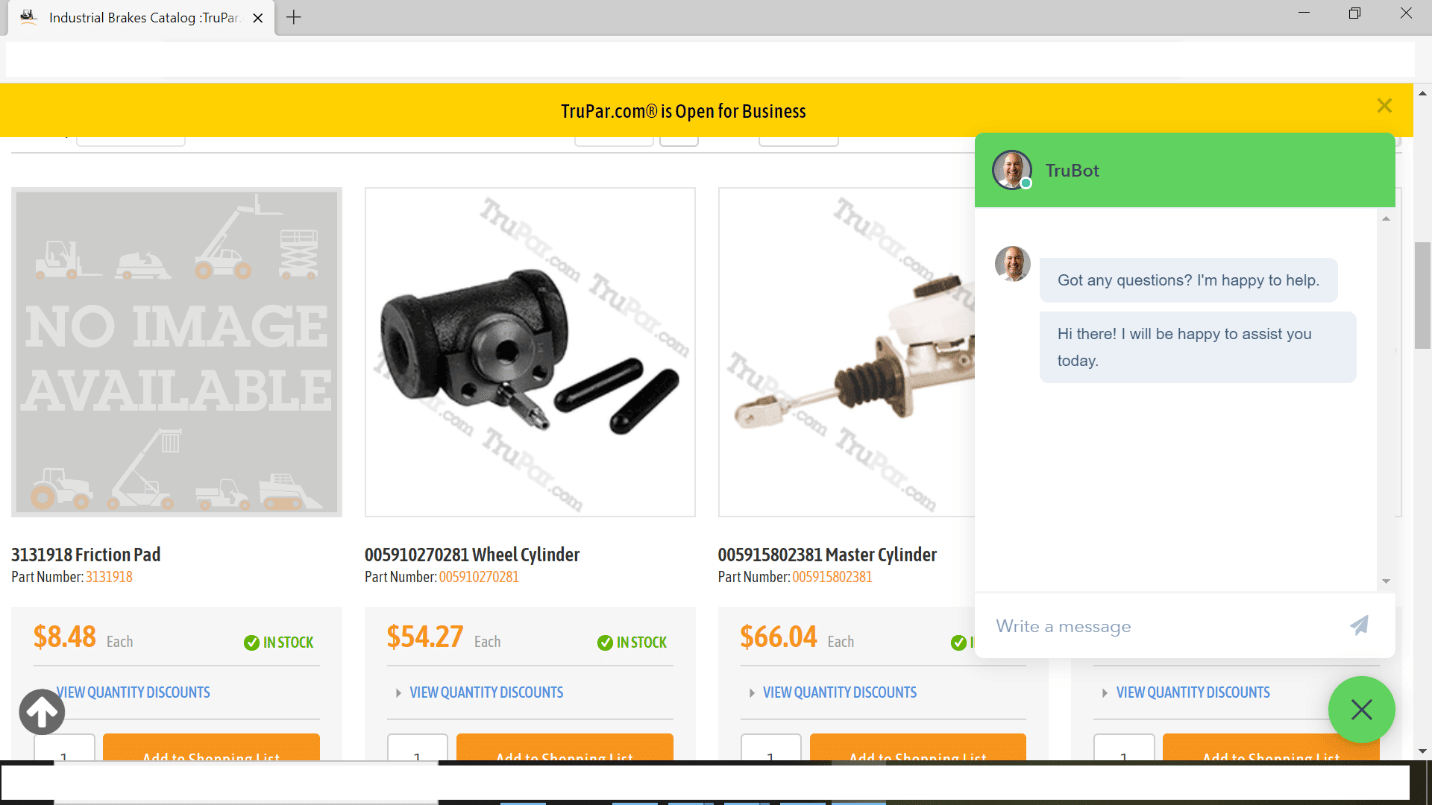Click the chat window scroll down arrow
This screenshot has height=805, width=1432.
(x=1386, y=581)
